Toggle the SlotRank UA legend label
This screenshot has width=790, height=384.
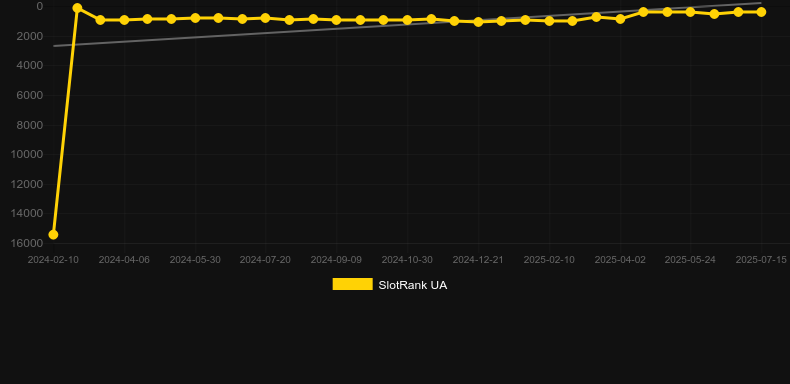pyautogui.click(x=412, y=285)
